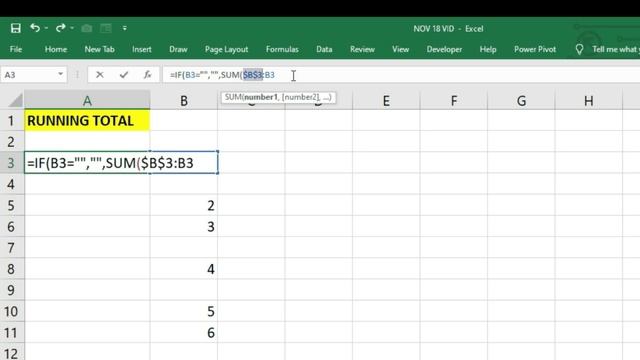Open the Undo history dropdown arrow

point(46,28)
